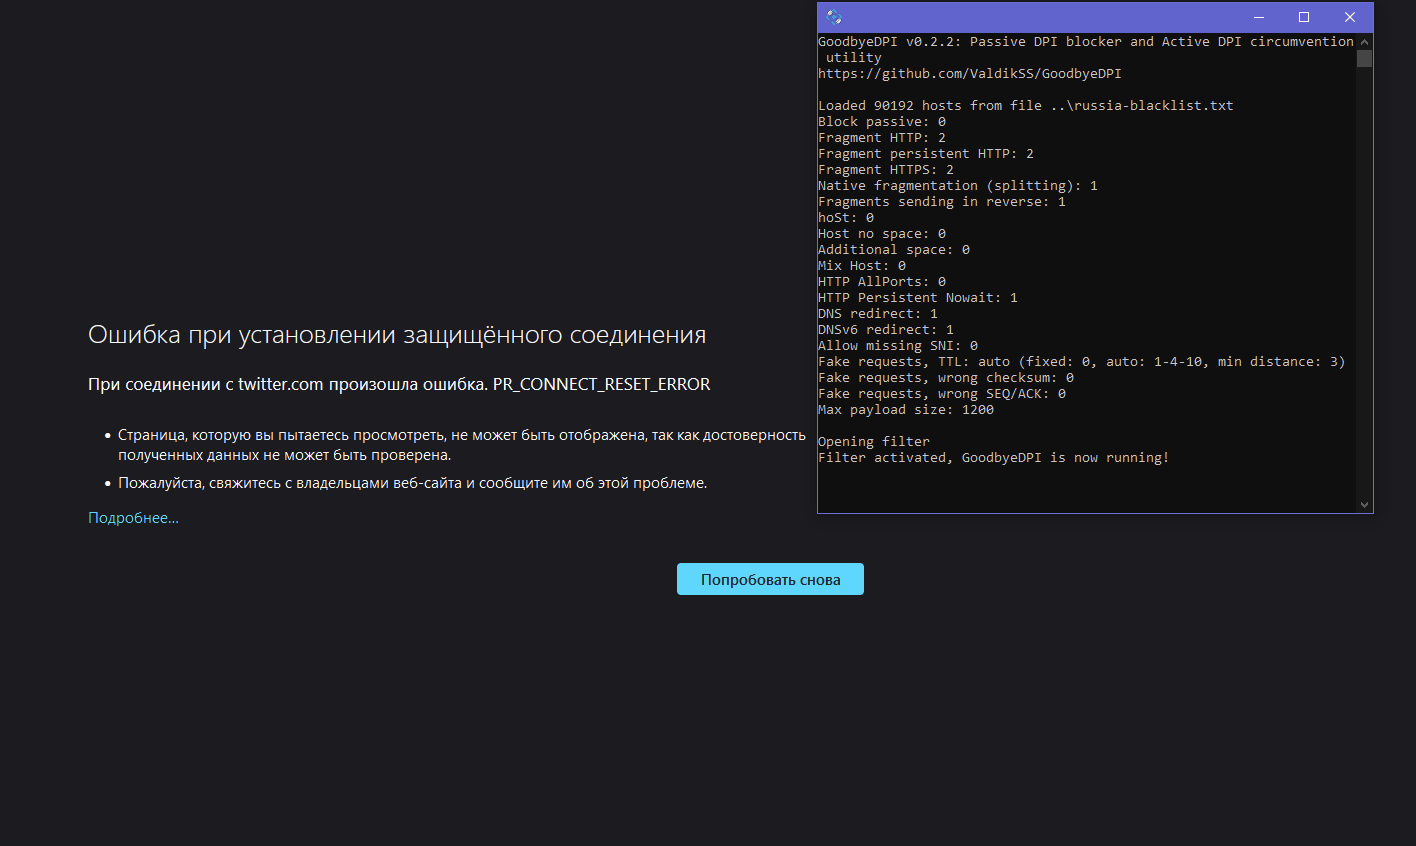Click the 'Mix Host: 0' console line
Image resolution: width=1416 pixels, height=846 pixels.
coord(862,266)
